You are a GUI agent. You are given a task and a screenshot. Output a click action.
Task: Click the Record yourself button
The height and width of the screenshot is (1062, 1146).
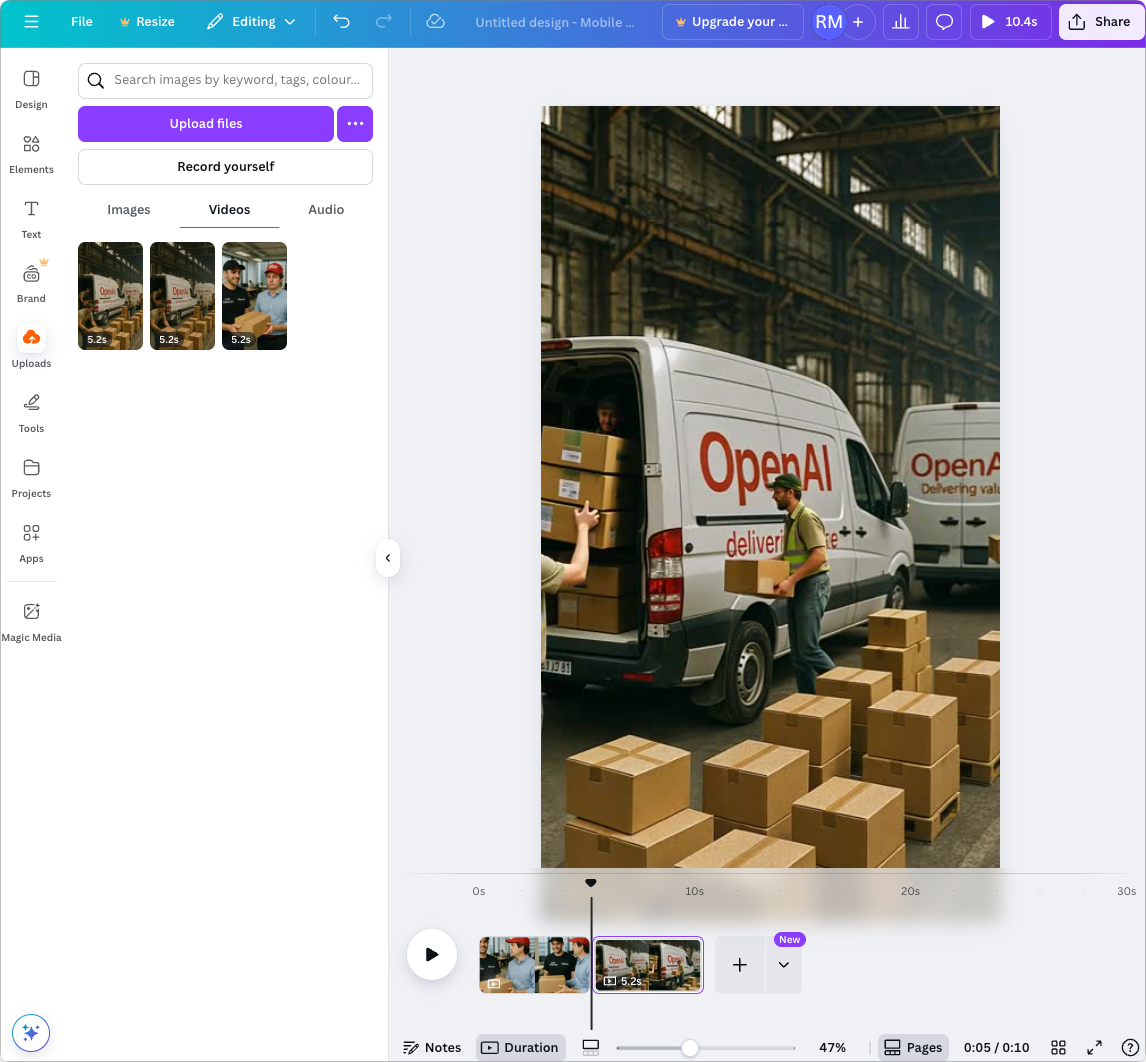pyautogui.click(x=225, y=167)
